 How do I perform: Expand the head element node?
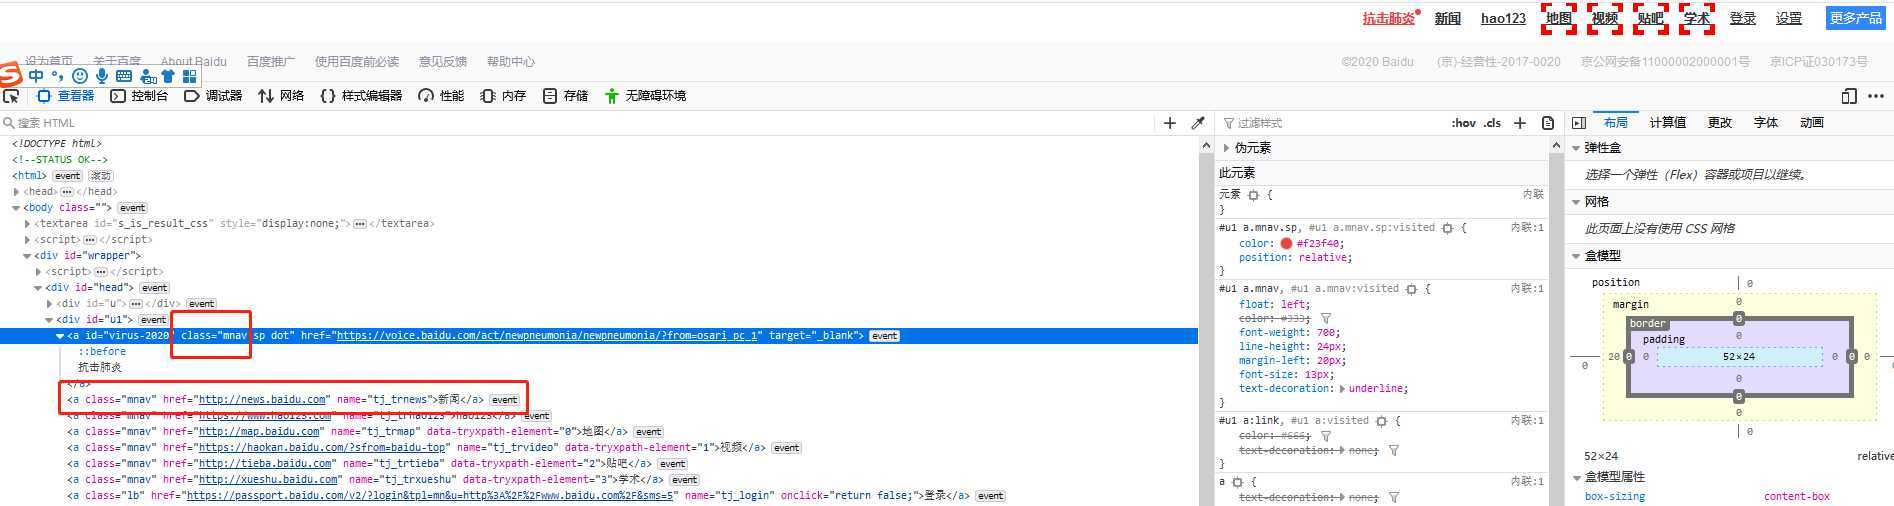[16, 192]
